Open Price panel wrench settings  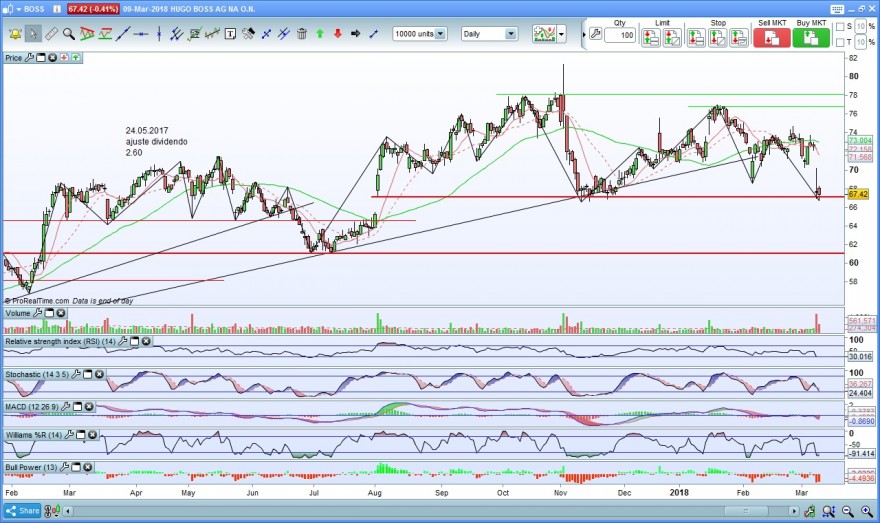(x=29, y=58)
